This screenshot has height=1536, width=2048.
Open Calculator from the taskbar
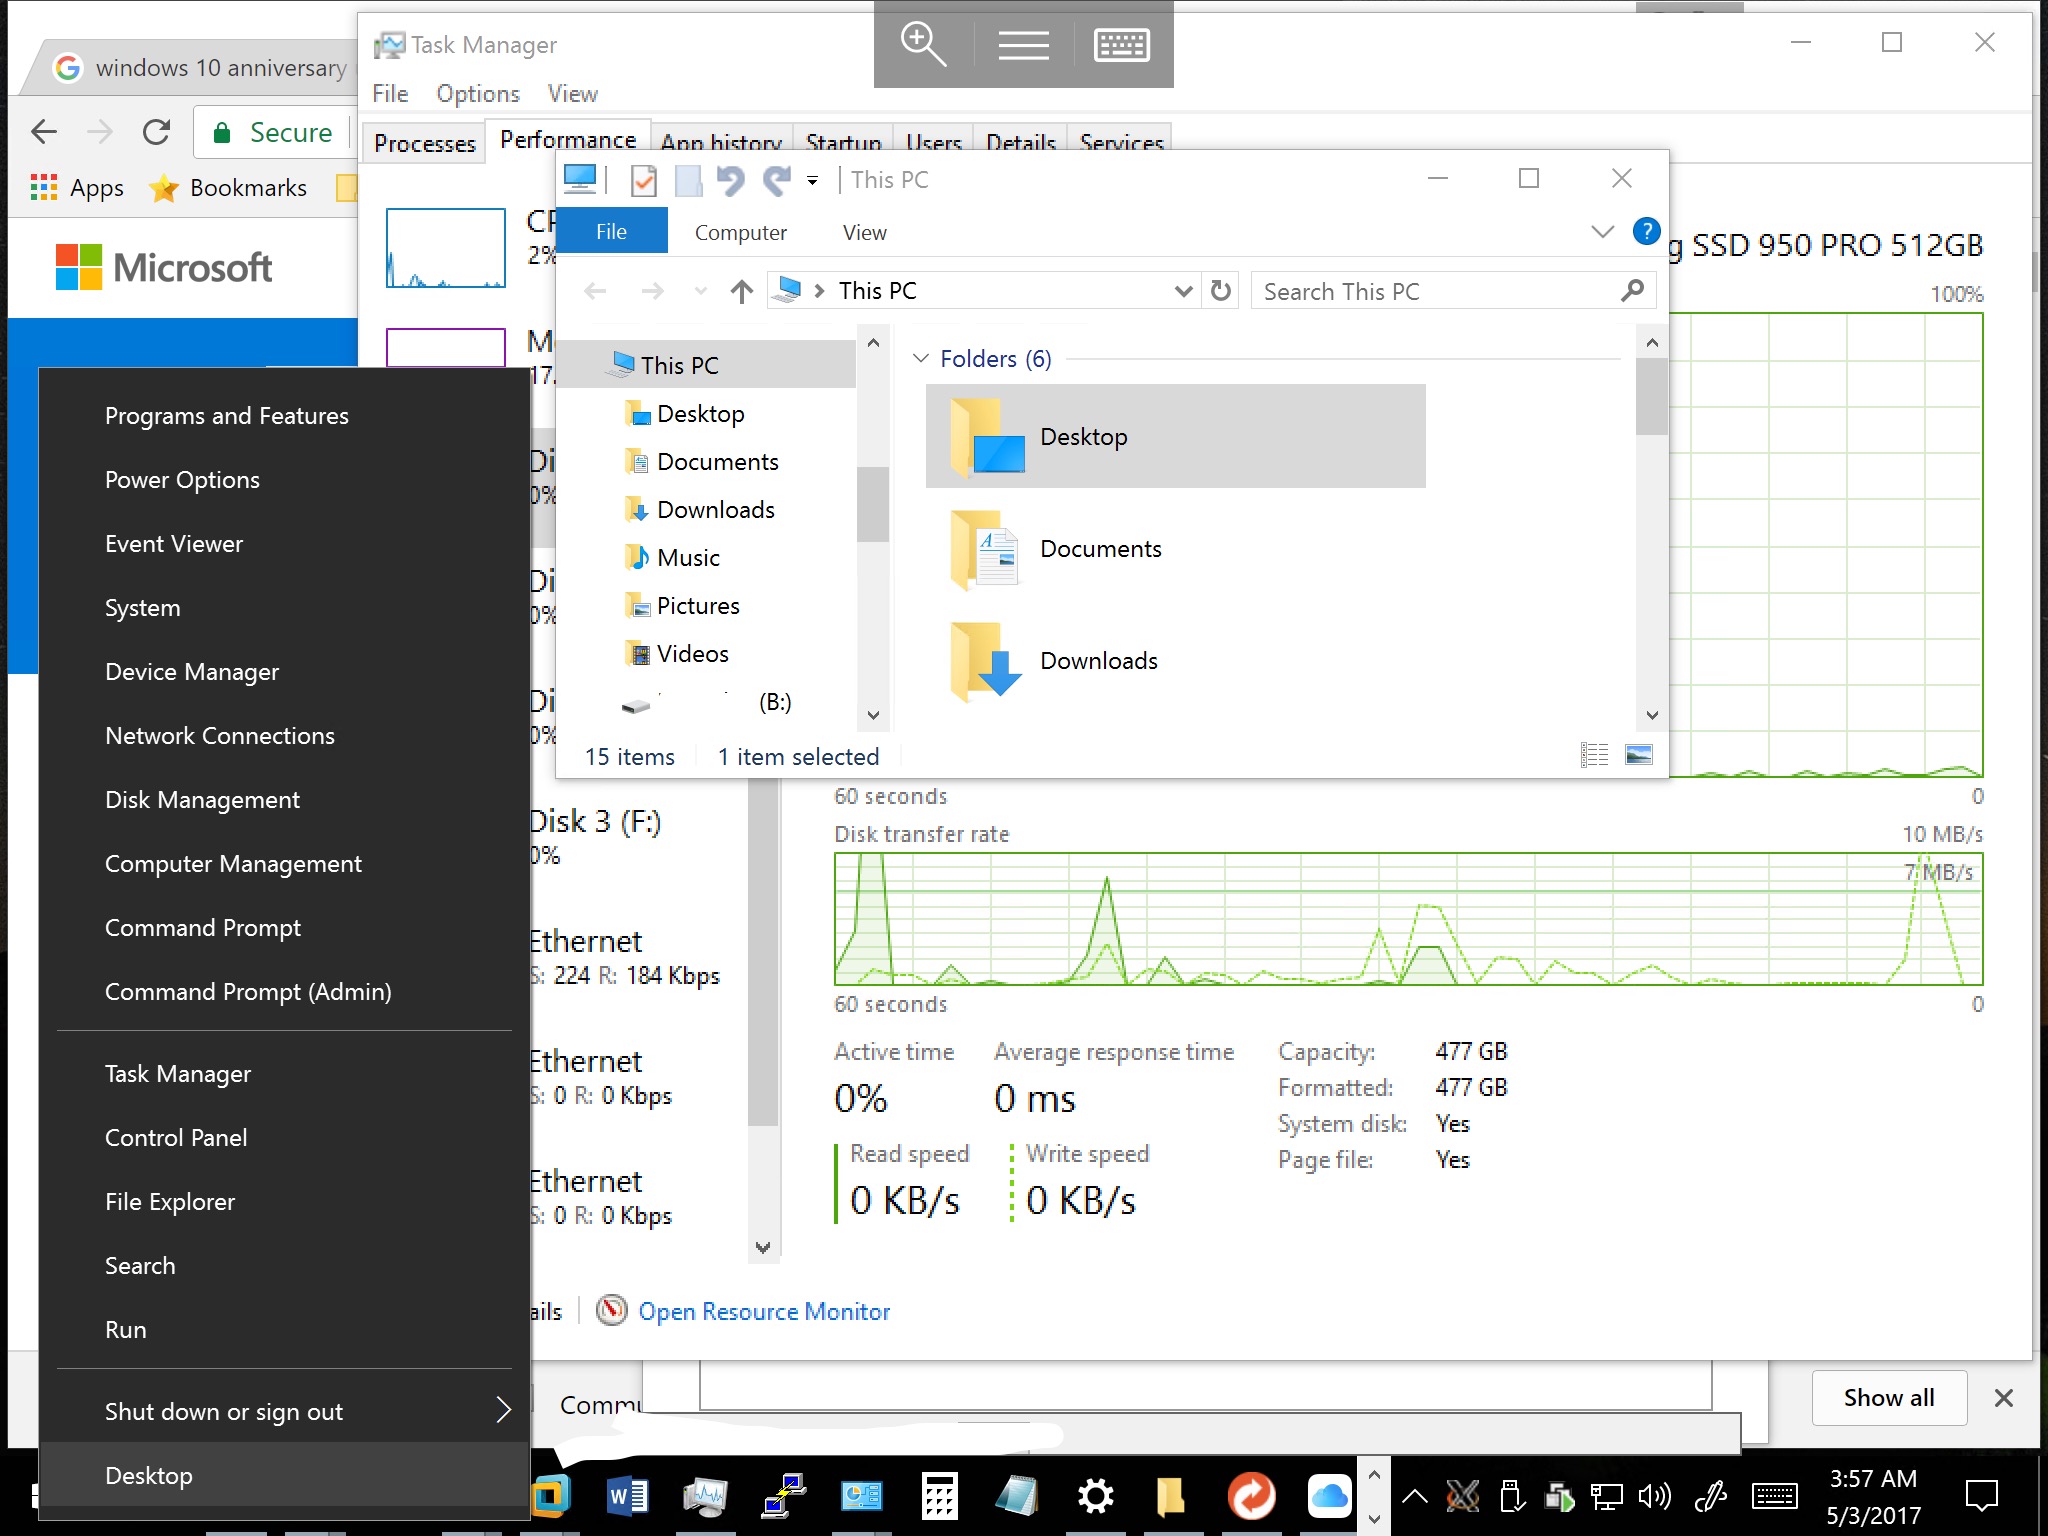tap(938, 1496)
